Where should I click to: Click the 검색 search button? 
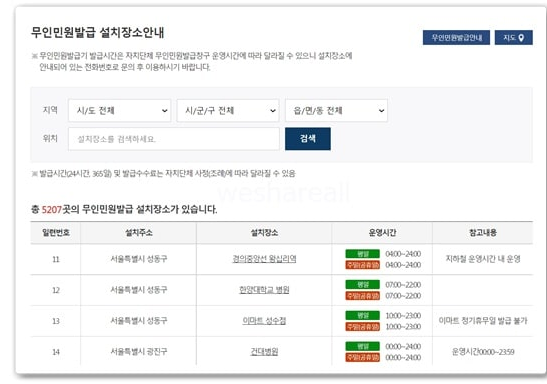point(308,139)
